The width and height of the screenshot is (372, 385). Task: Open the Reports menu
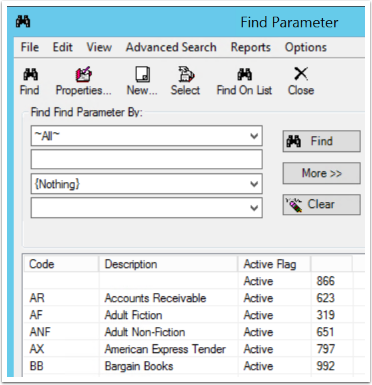[251, 47]
